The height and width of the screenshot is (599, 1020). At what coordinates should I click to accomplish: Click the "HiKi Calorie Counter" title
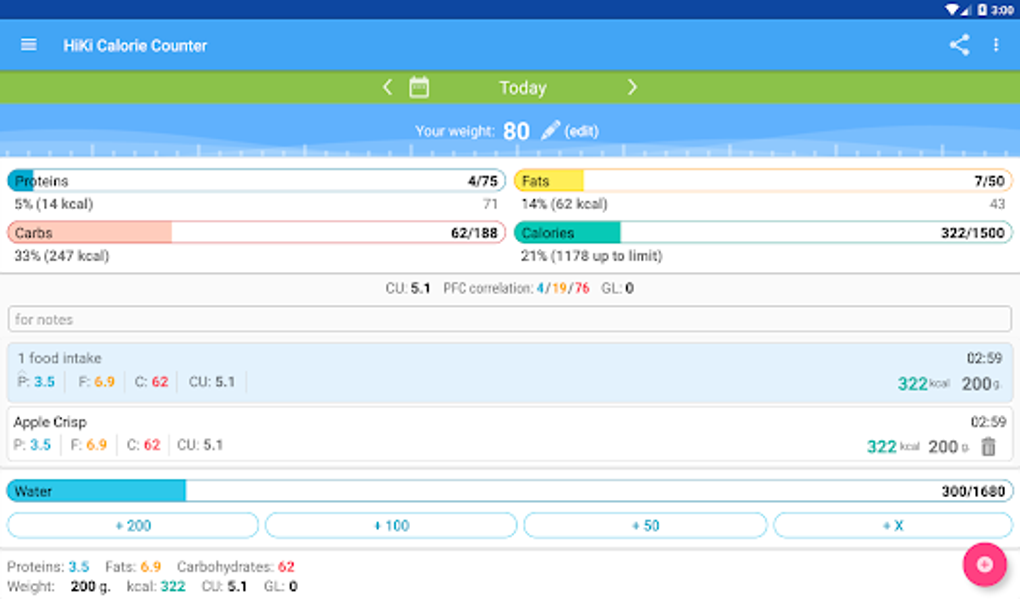[135, 46]
